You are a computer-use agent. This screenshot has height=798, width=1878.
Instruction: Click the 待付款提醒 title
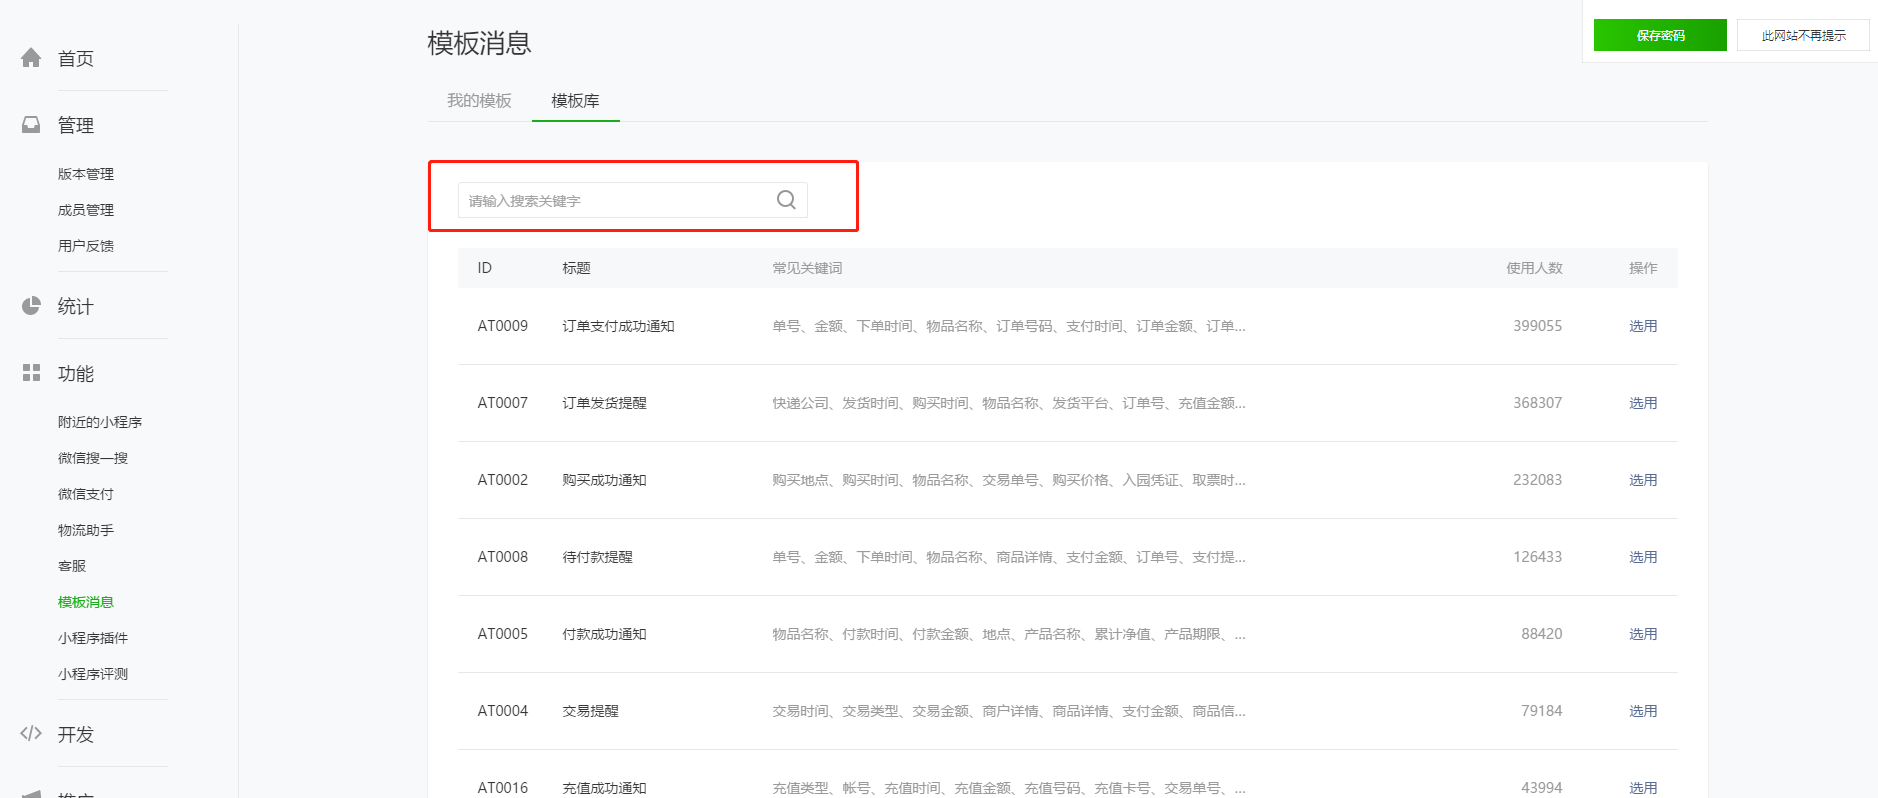pyautogui.click(x=597, y=557)
